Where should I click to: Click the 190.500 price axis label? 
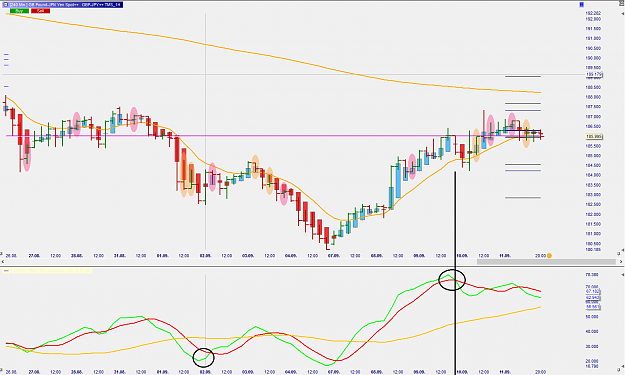[593, 49]
